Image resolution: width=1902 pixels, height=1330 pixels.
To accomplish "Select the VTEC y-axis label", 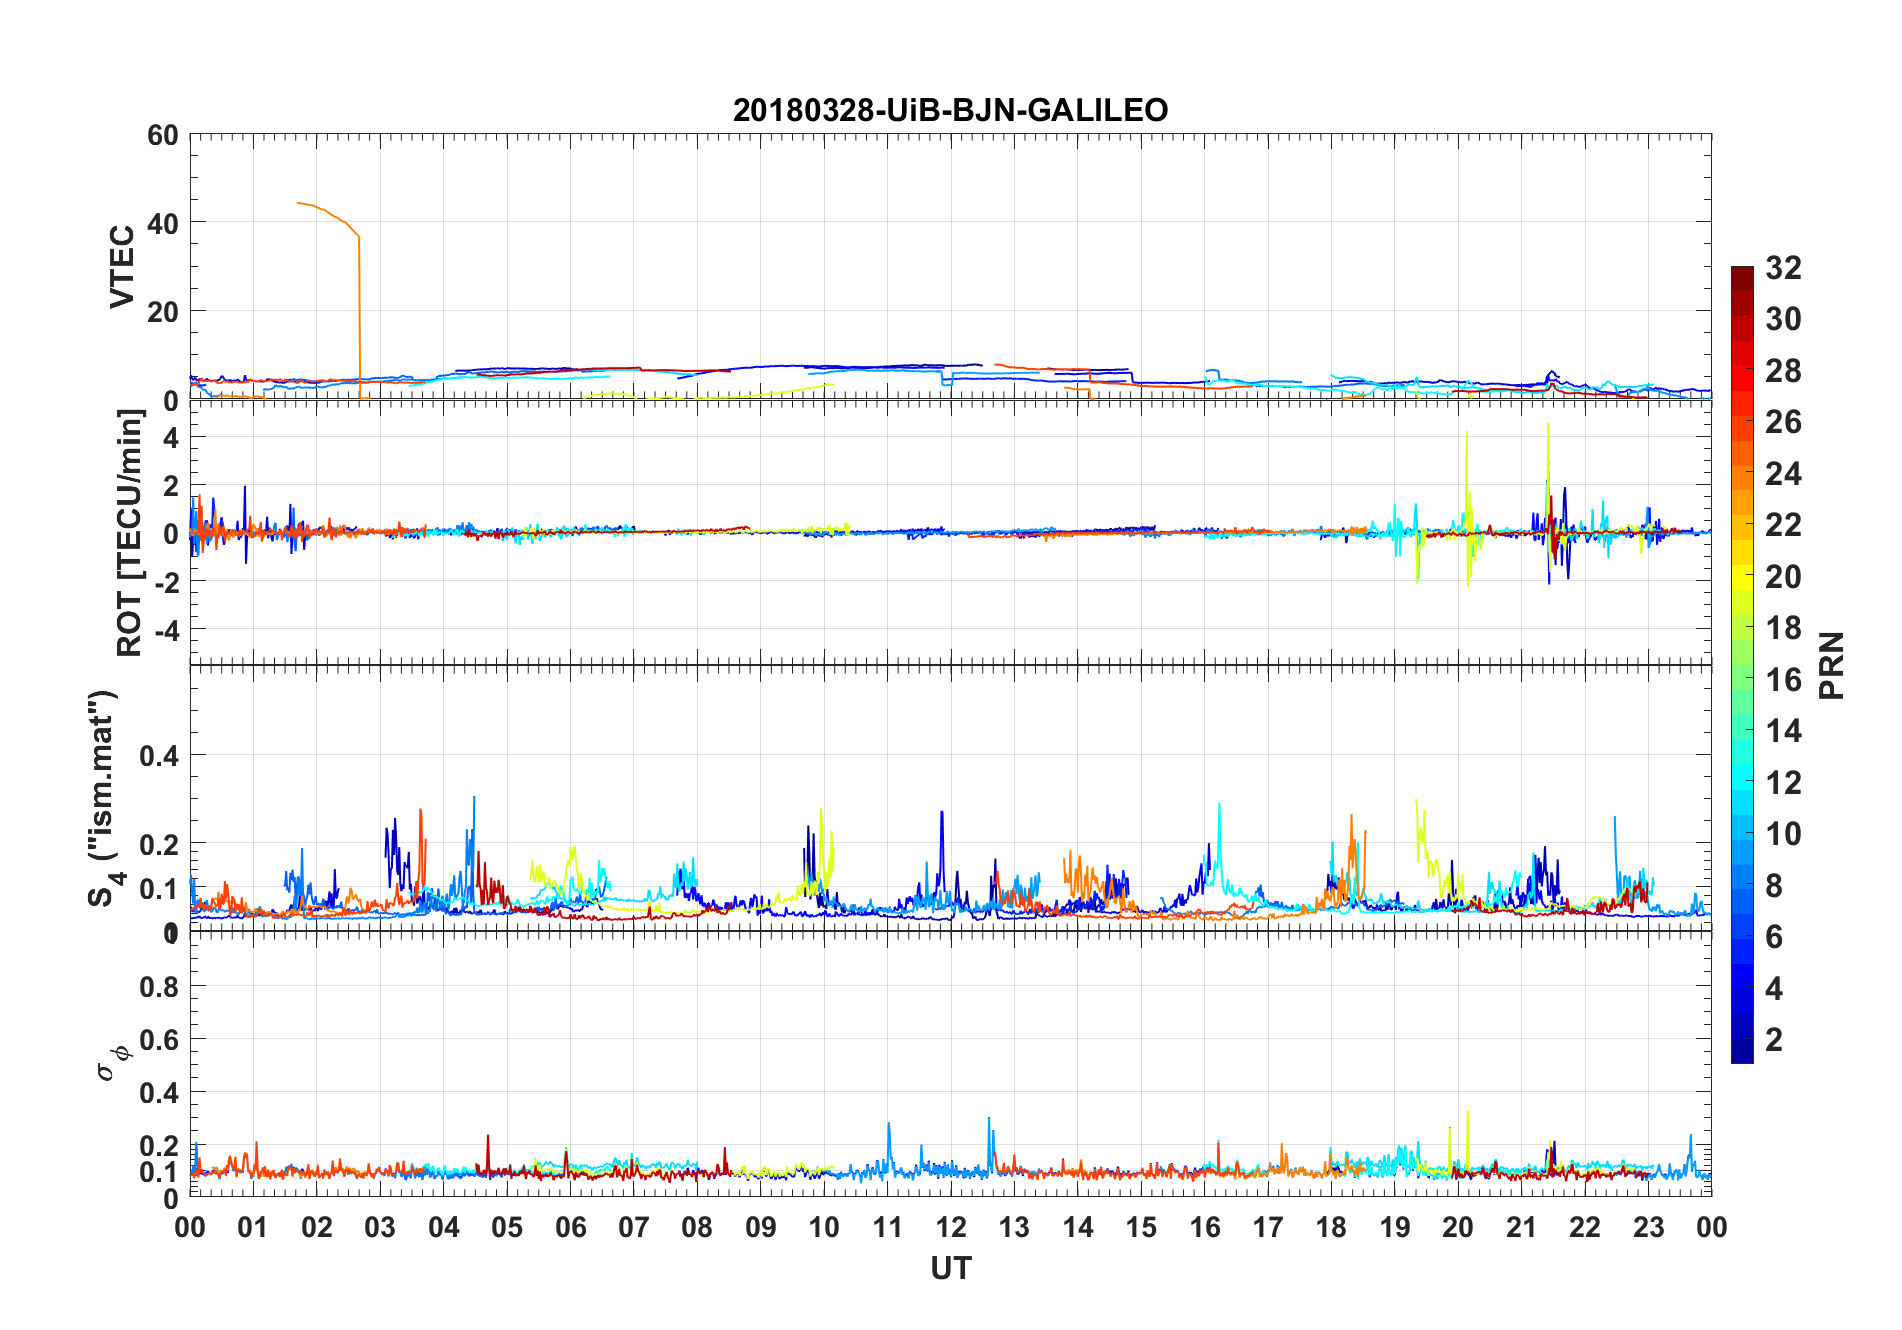I will (x=122, y=267).
